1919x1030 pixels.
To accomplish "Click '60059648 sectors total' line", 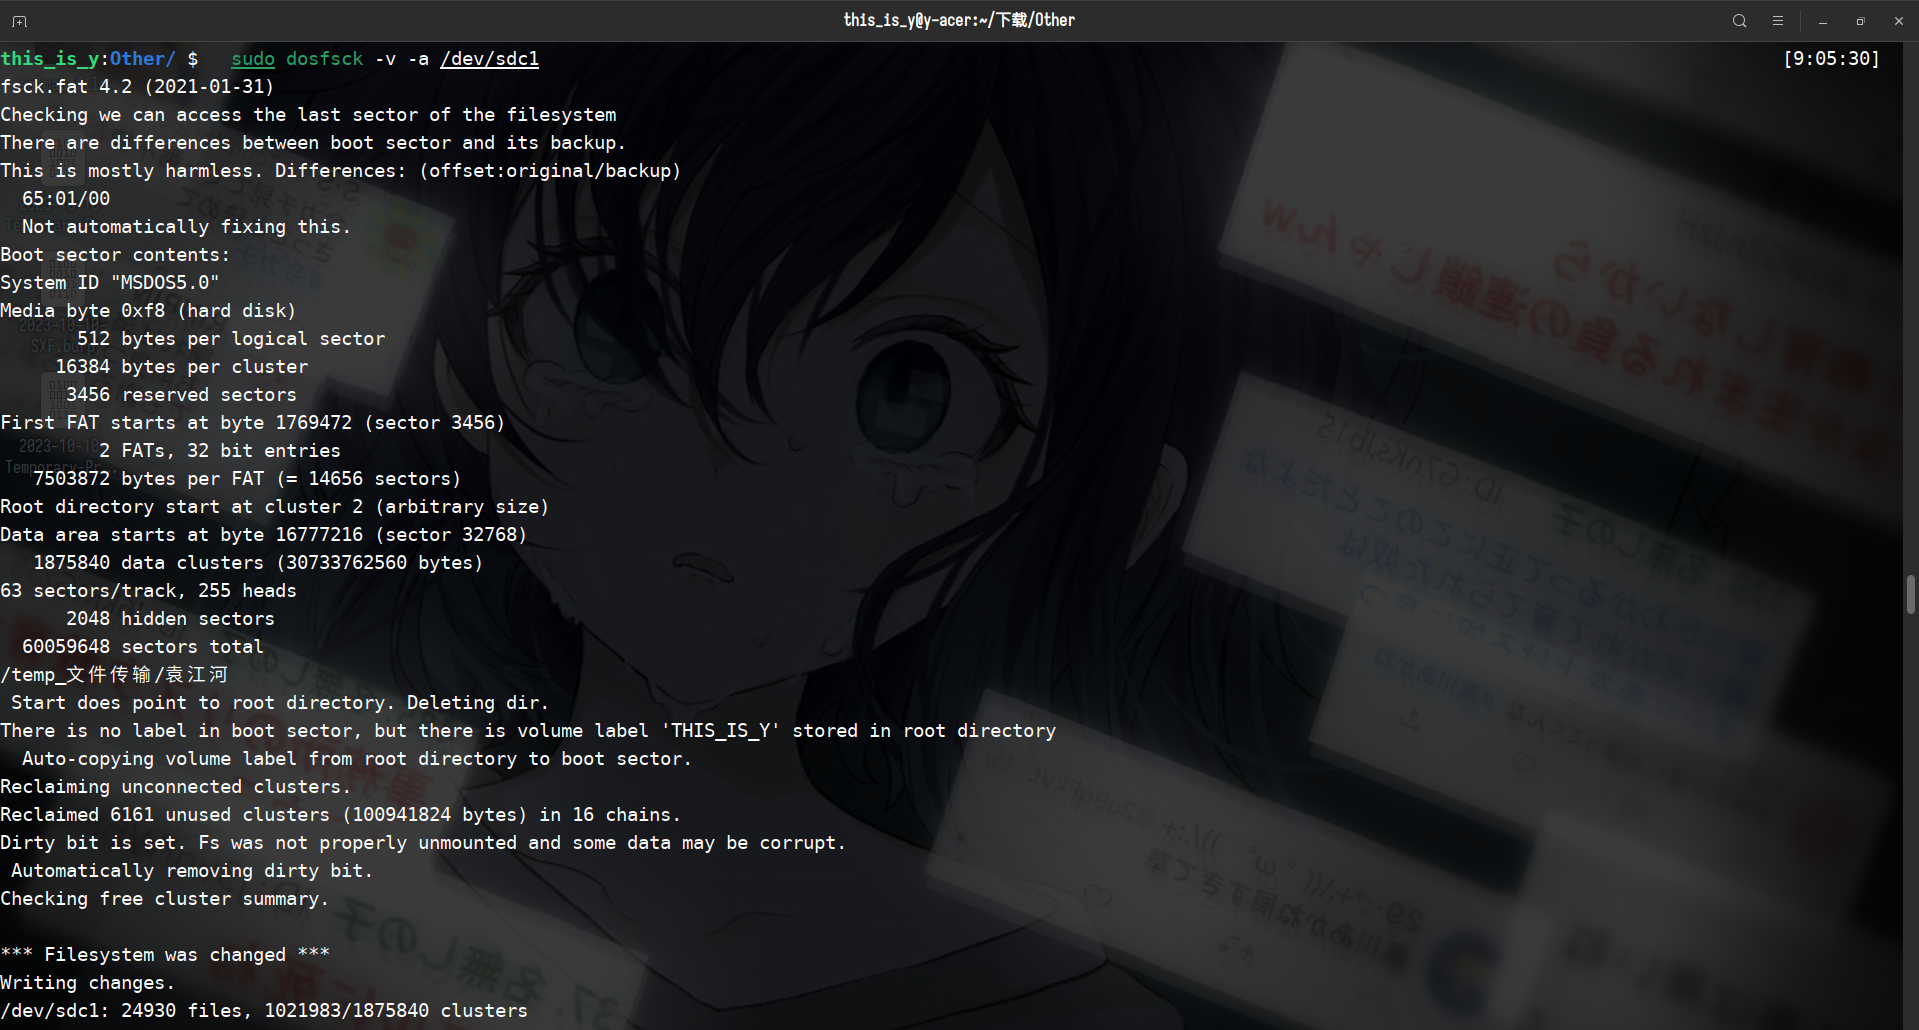I will pyautogui.click(x=143, y=647).
